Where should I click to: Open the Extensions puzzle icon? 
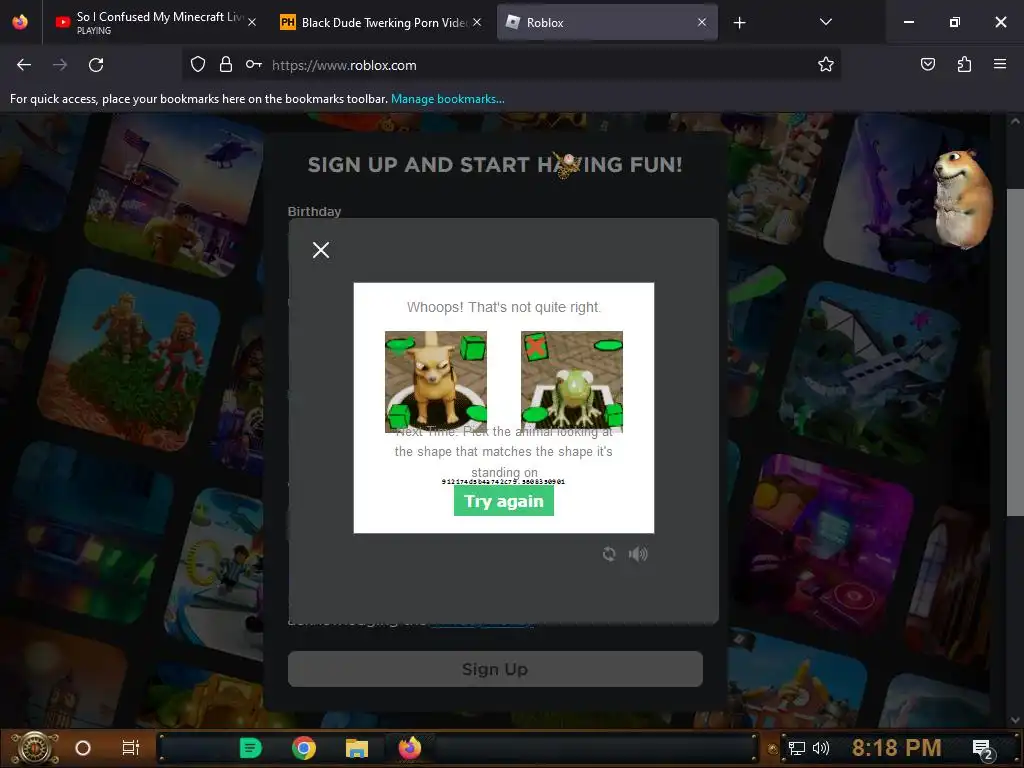964,65
